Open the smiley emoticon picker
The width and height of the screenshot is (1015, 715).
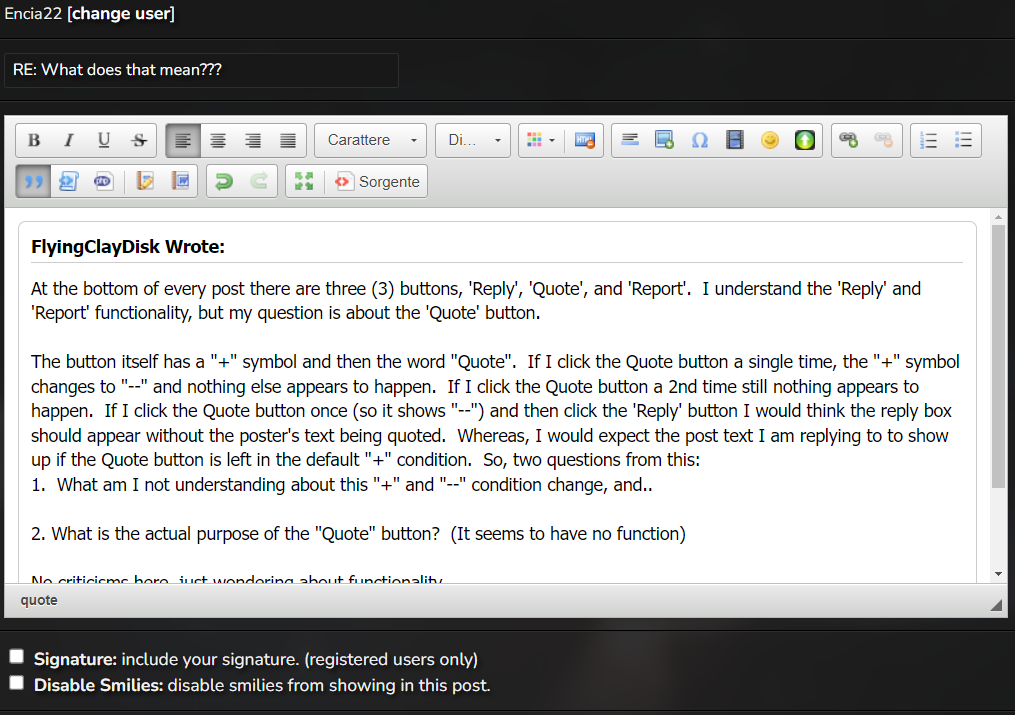(770, 140)
